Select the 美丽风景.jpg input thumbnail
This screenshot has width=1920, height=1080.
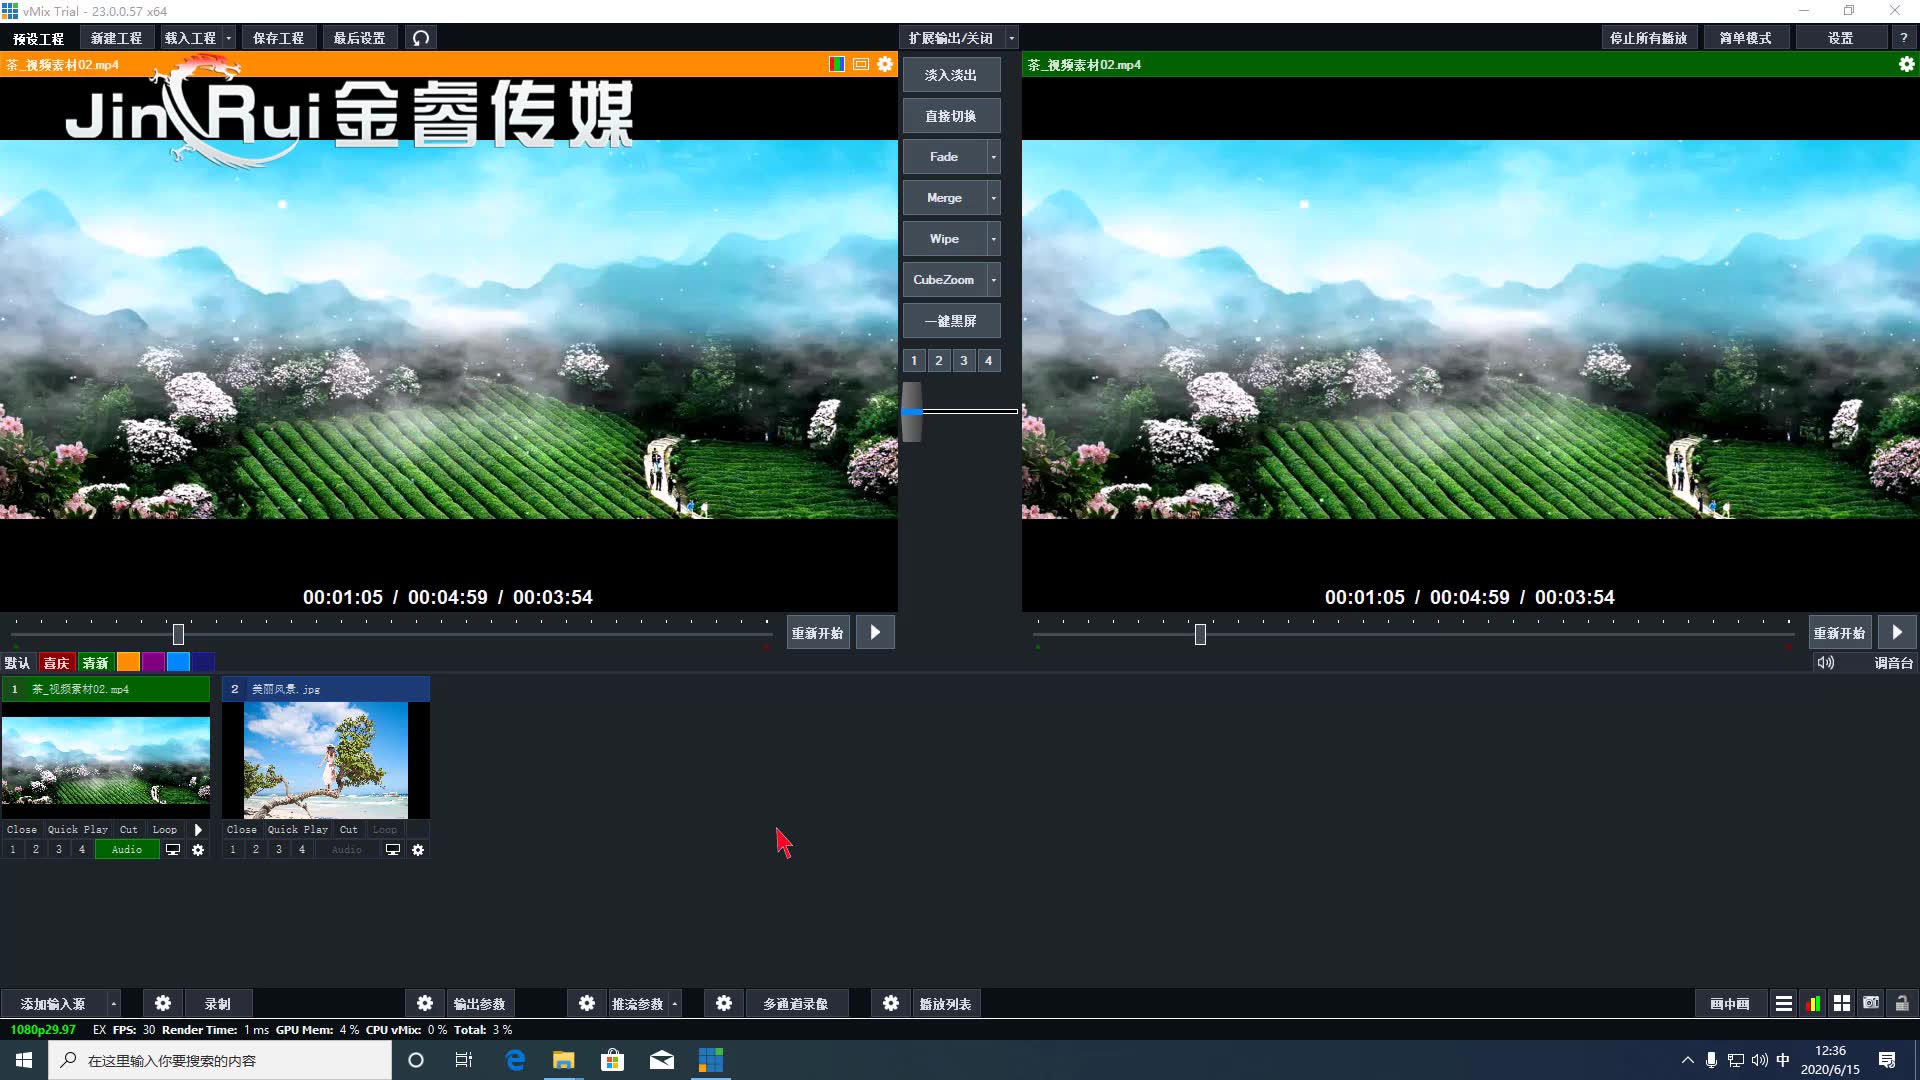[326, 760]
